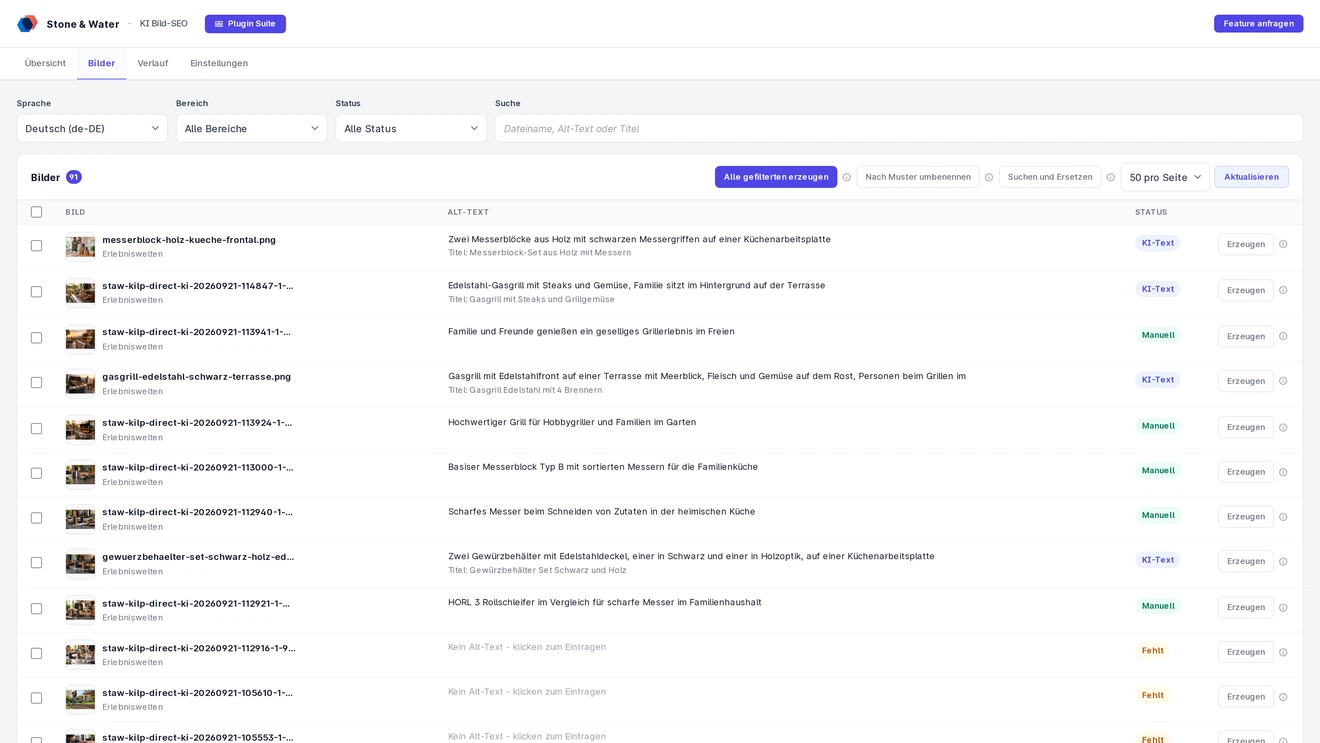Screen dimensions: 1320x743
Task: Click info icon in gewuerzbehaelter-set-schwarz-holz row
Action: pyautogui.click(x=1283, y=561)
